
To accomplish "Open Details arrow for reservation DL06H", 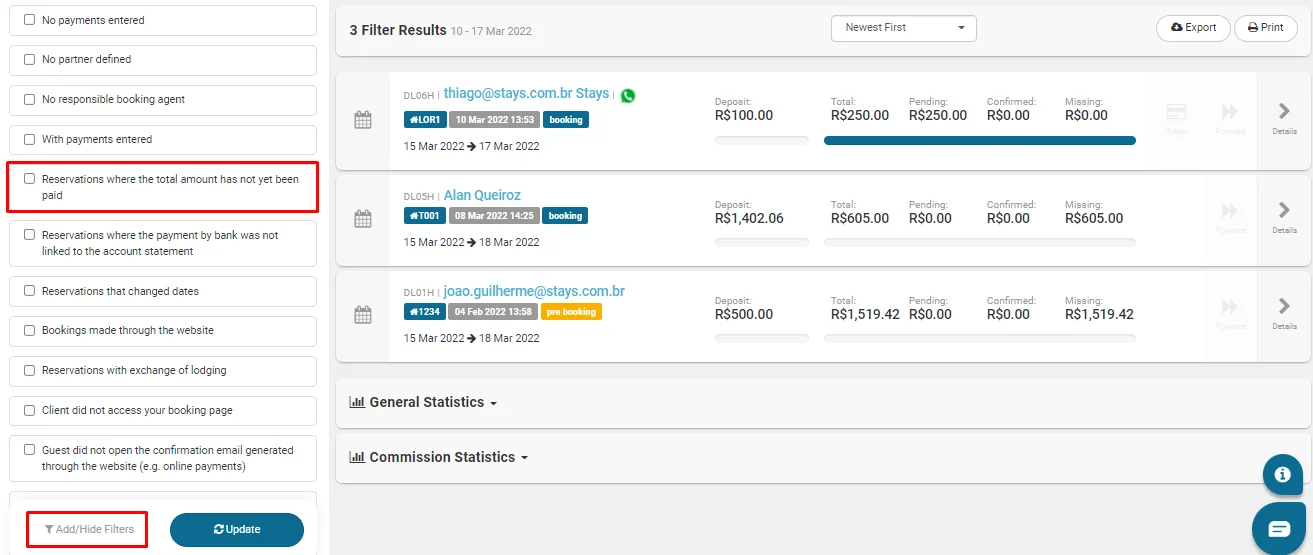I will [1284, 118].
